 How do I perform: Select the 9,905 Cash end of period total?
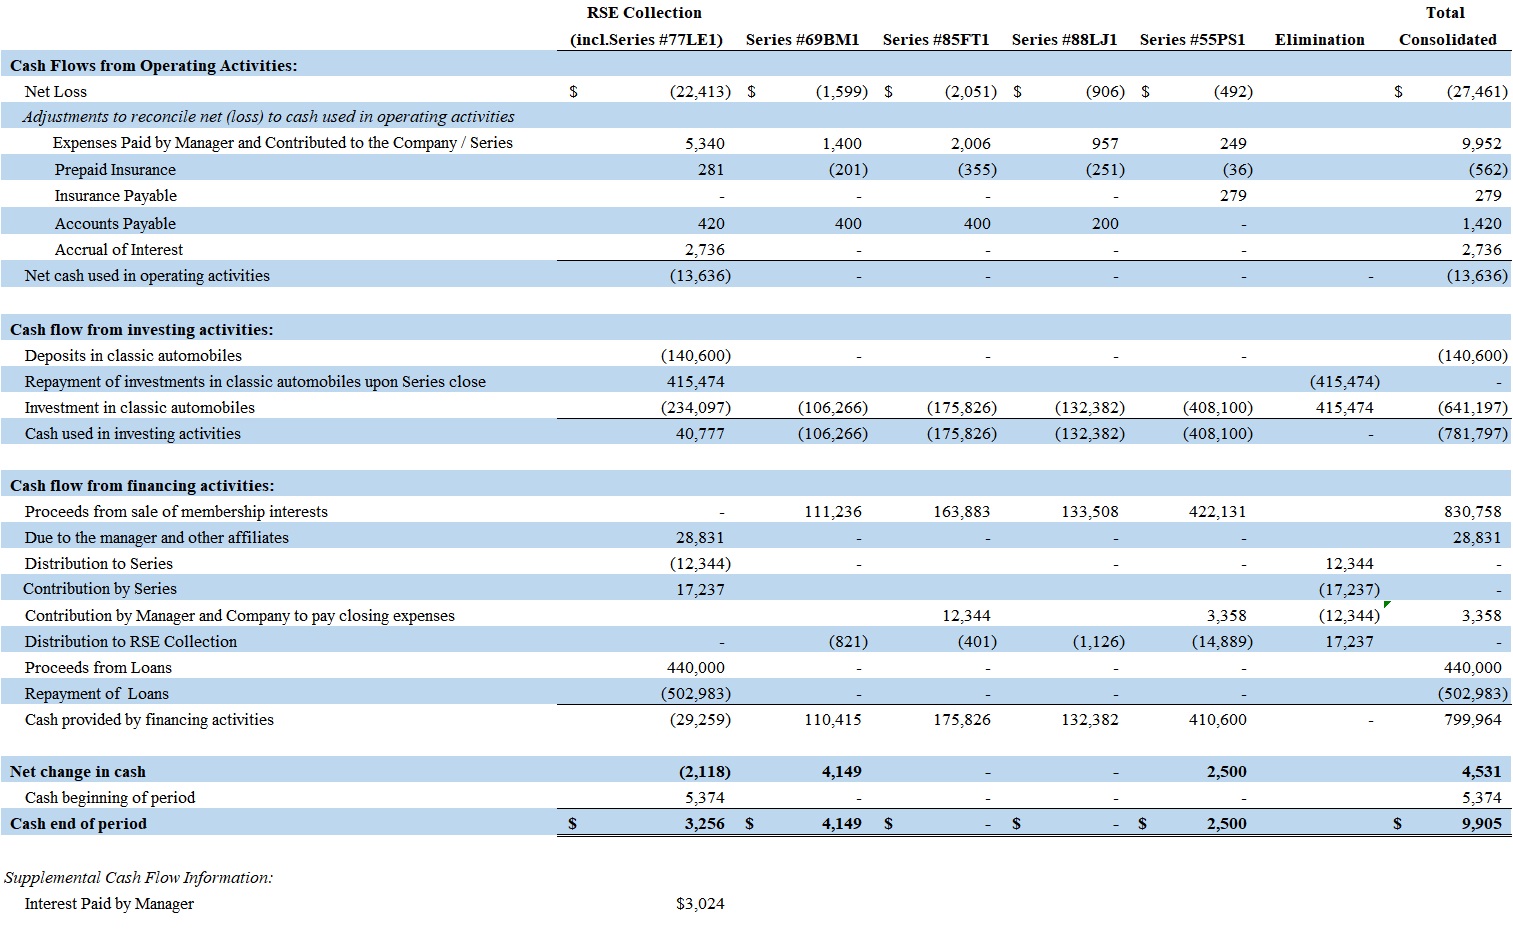1480,824
